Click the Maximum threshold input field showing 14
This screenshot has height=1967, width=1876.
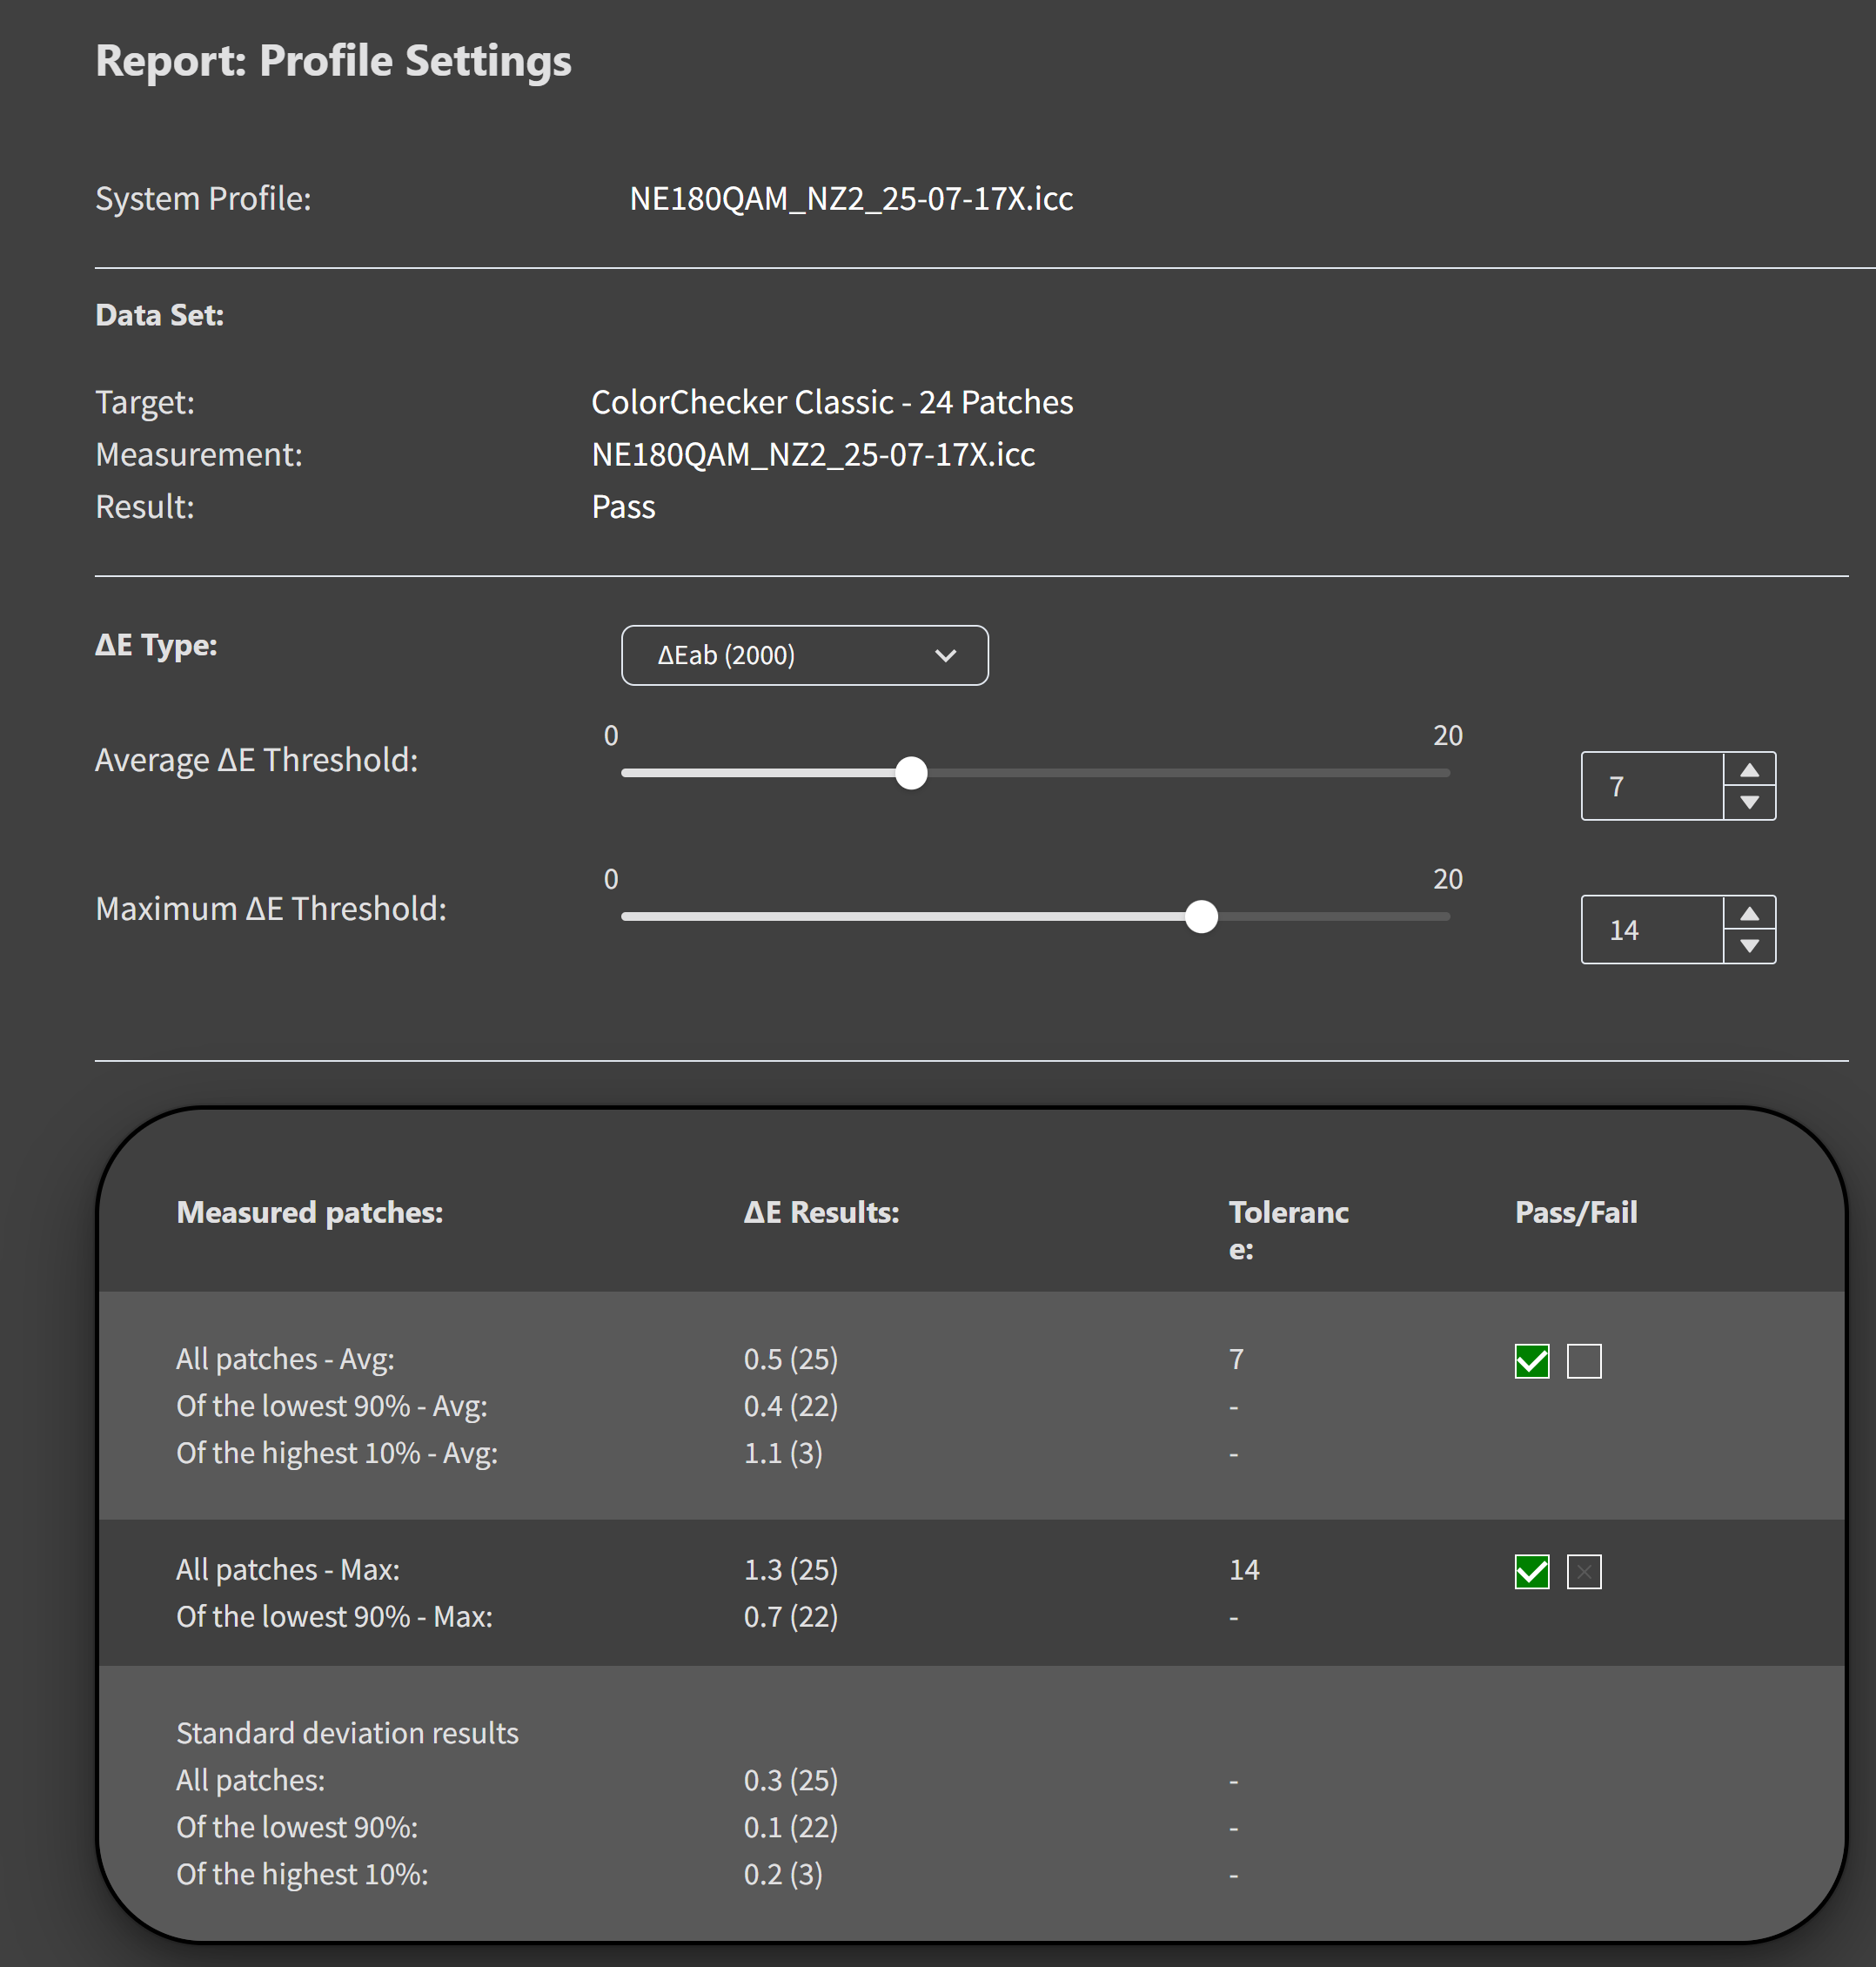point(1652,929)
